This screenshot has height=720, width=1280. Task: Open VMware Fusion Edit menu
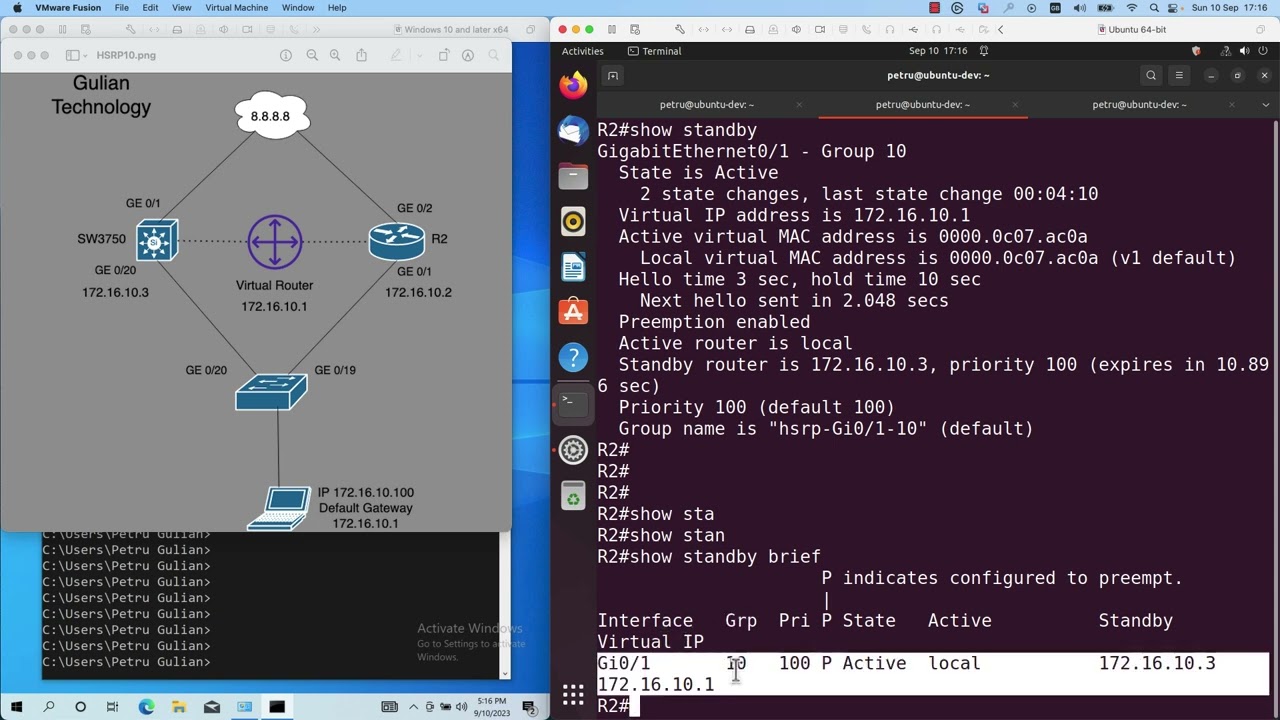tap(150, 8)
